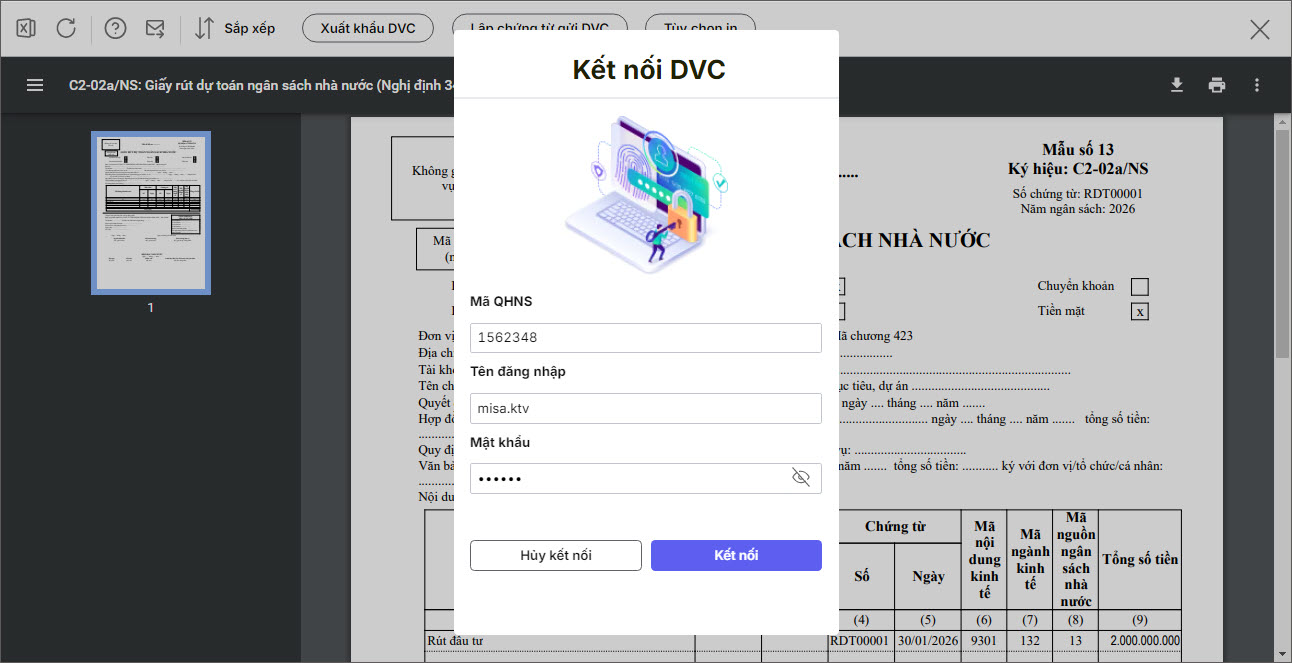Viewport: 1292px width, 663px height.
Task: Click the Excel export icon
Action: tap(26, 28)
